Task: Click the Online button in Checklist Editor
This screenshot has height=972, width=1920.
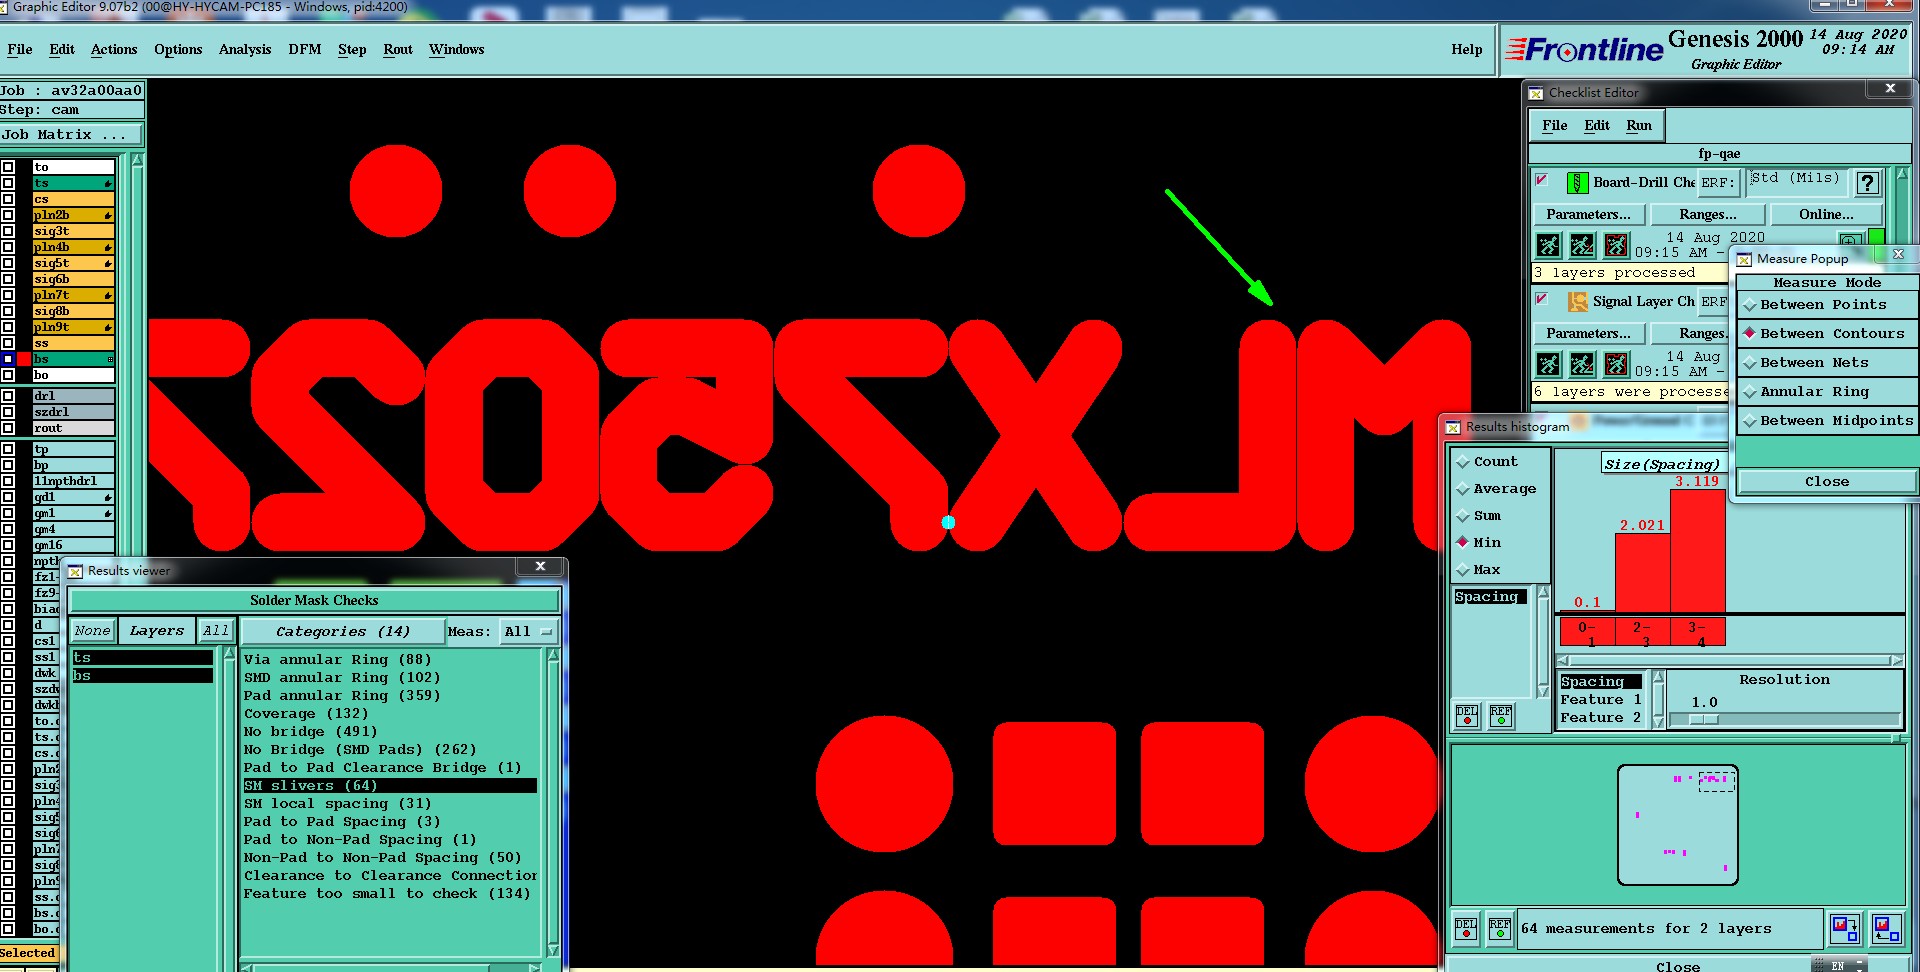Action: click(x=1826, y=215)
